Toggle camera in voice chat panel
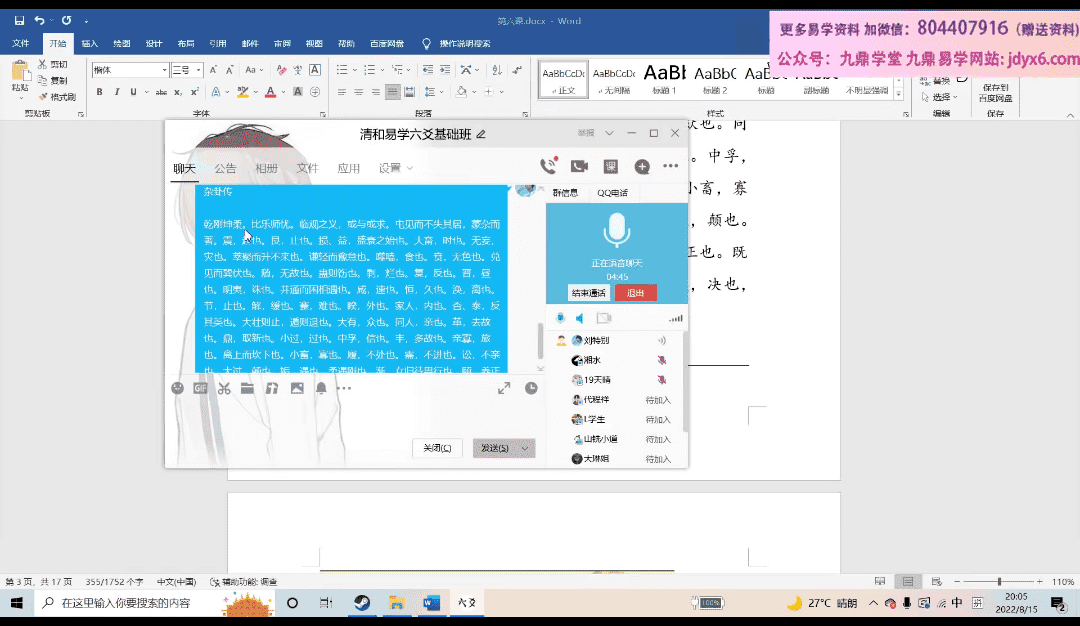Image resolution: width=1080 pixels, height=626 pixels. [604, 318]
